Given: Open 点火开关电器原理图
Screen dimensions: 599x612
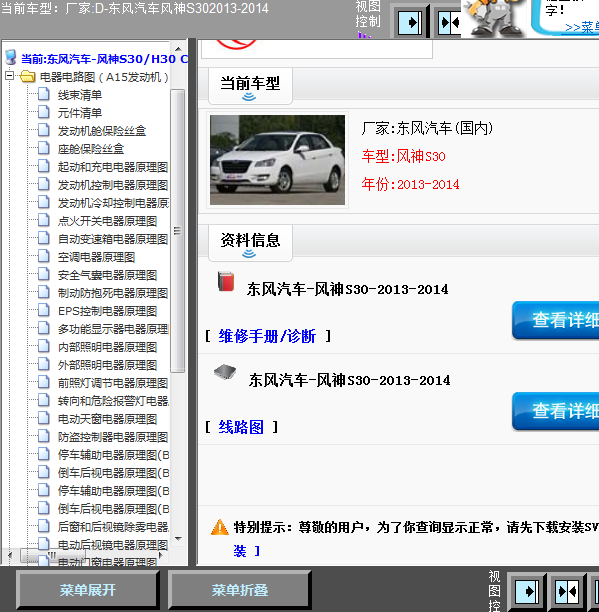Looking at the screenshot, I should (107, 221).
